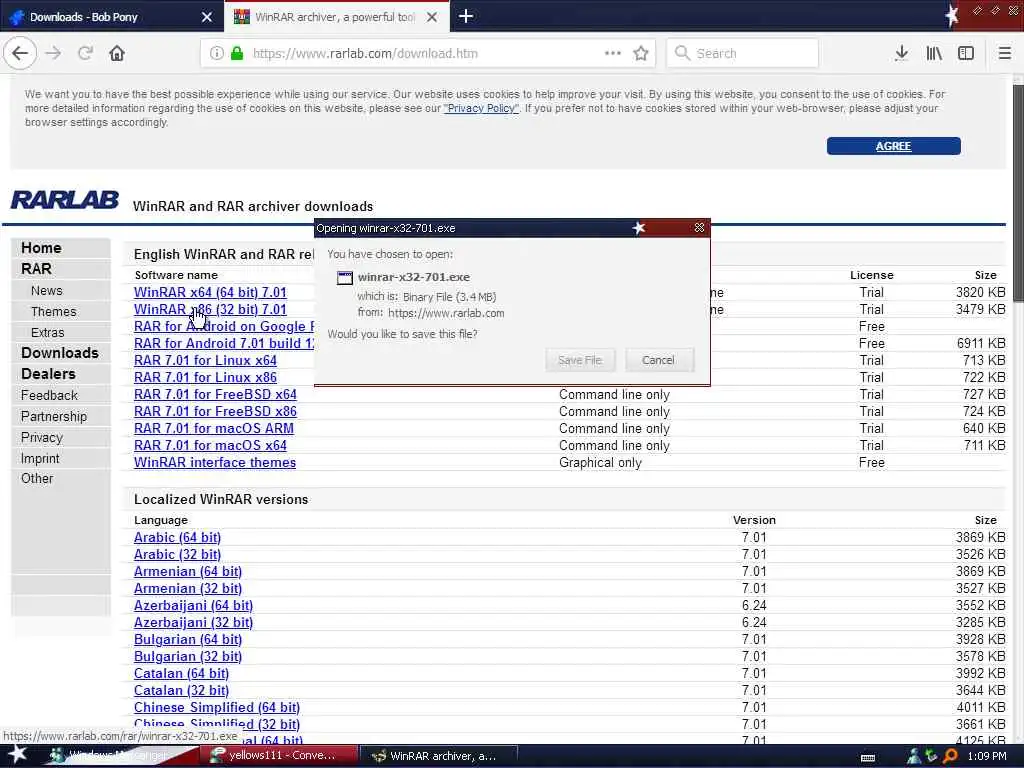The height and width of the screenshot is (768, 1024).
Task: Click the winrar-x32-701.exe file icon
Action: (x=344, y=278)
